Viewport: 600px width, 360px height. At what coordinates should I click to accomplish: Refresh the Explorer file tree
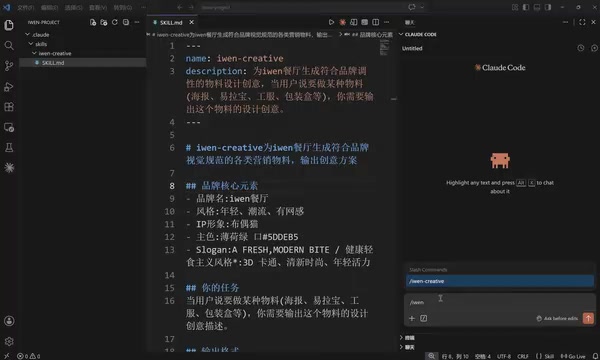(x=115, y=23)
